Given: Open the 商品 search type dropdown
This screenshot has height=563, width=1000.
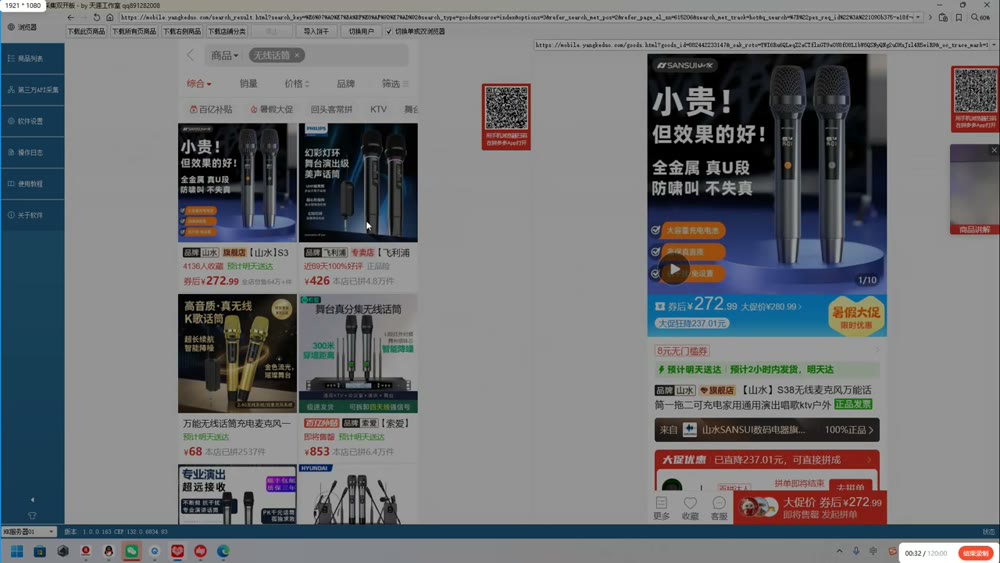Looking at the screenshot, I should click(224, 55).
